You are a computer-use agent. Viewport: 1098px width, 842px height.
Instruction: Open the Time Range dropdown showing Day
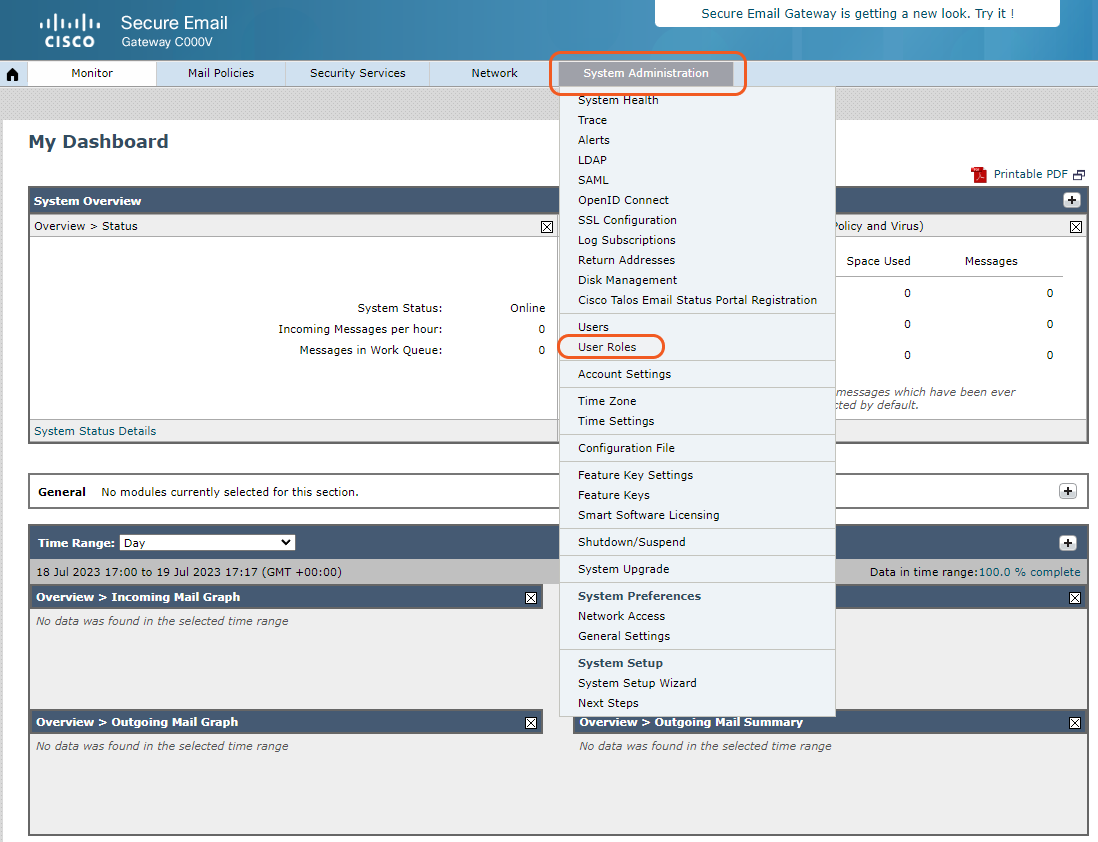(207, 542)
